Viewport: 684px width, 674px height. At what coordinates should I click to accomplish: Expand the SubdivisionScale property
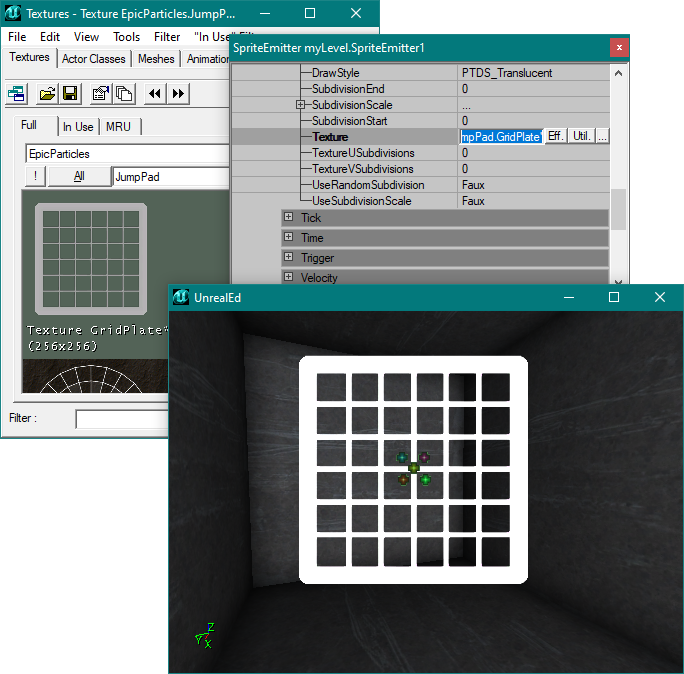(x=300, y=105)
